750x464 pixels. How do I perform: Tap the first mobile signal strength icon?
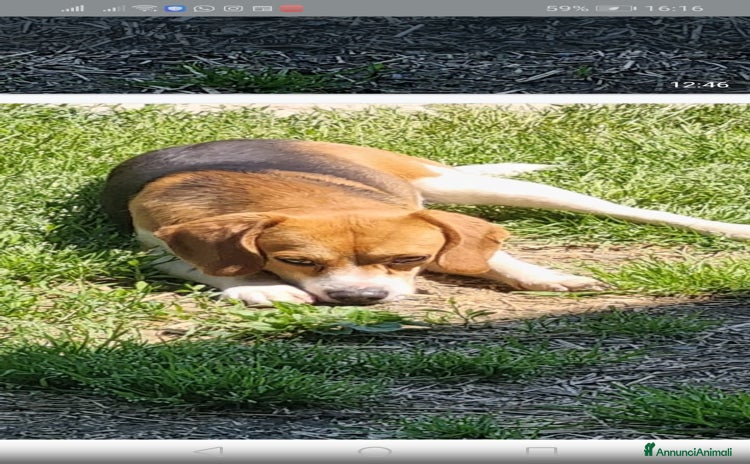tap(73, 8)
